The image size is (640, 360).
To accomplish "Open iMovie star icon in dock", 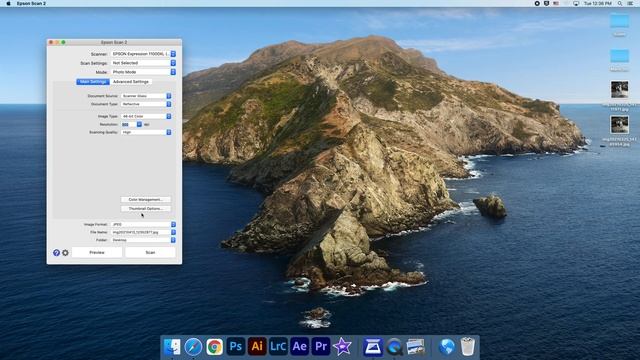I will pos(342,347).
